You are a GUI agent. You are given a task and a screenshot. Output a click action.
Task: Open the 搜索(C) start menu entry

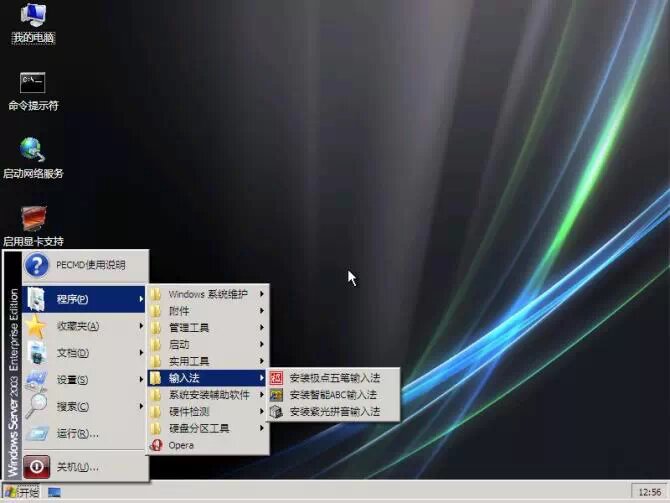pyautogui.click(x=84, y=406)
